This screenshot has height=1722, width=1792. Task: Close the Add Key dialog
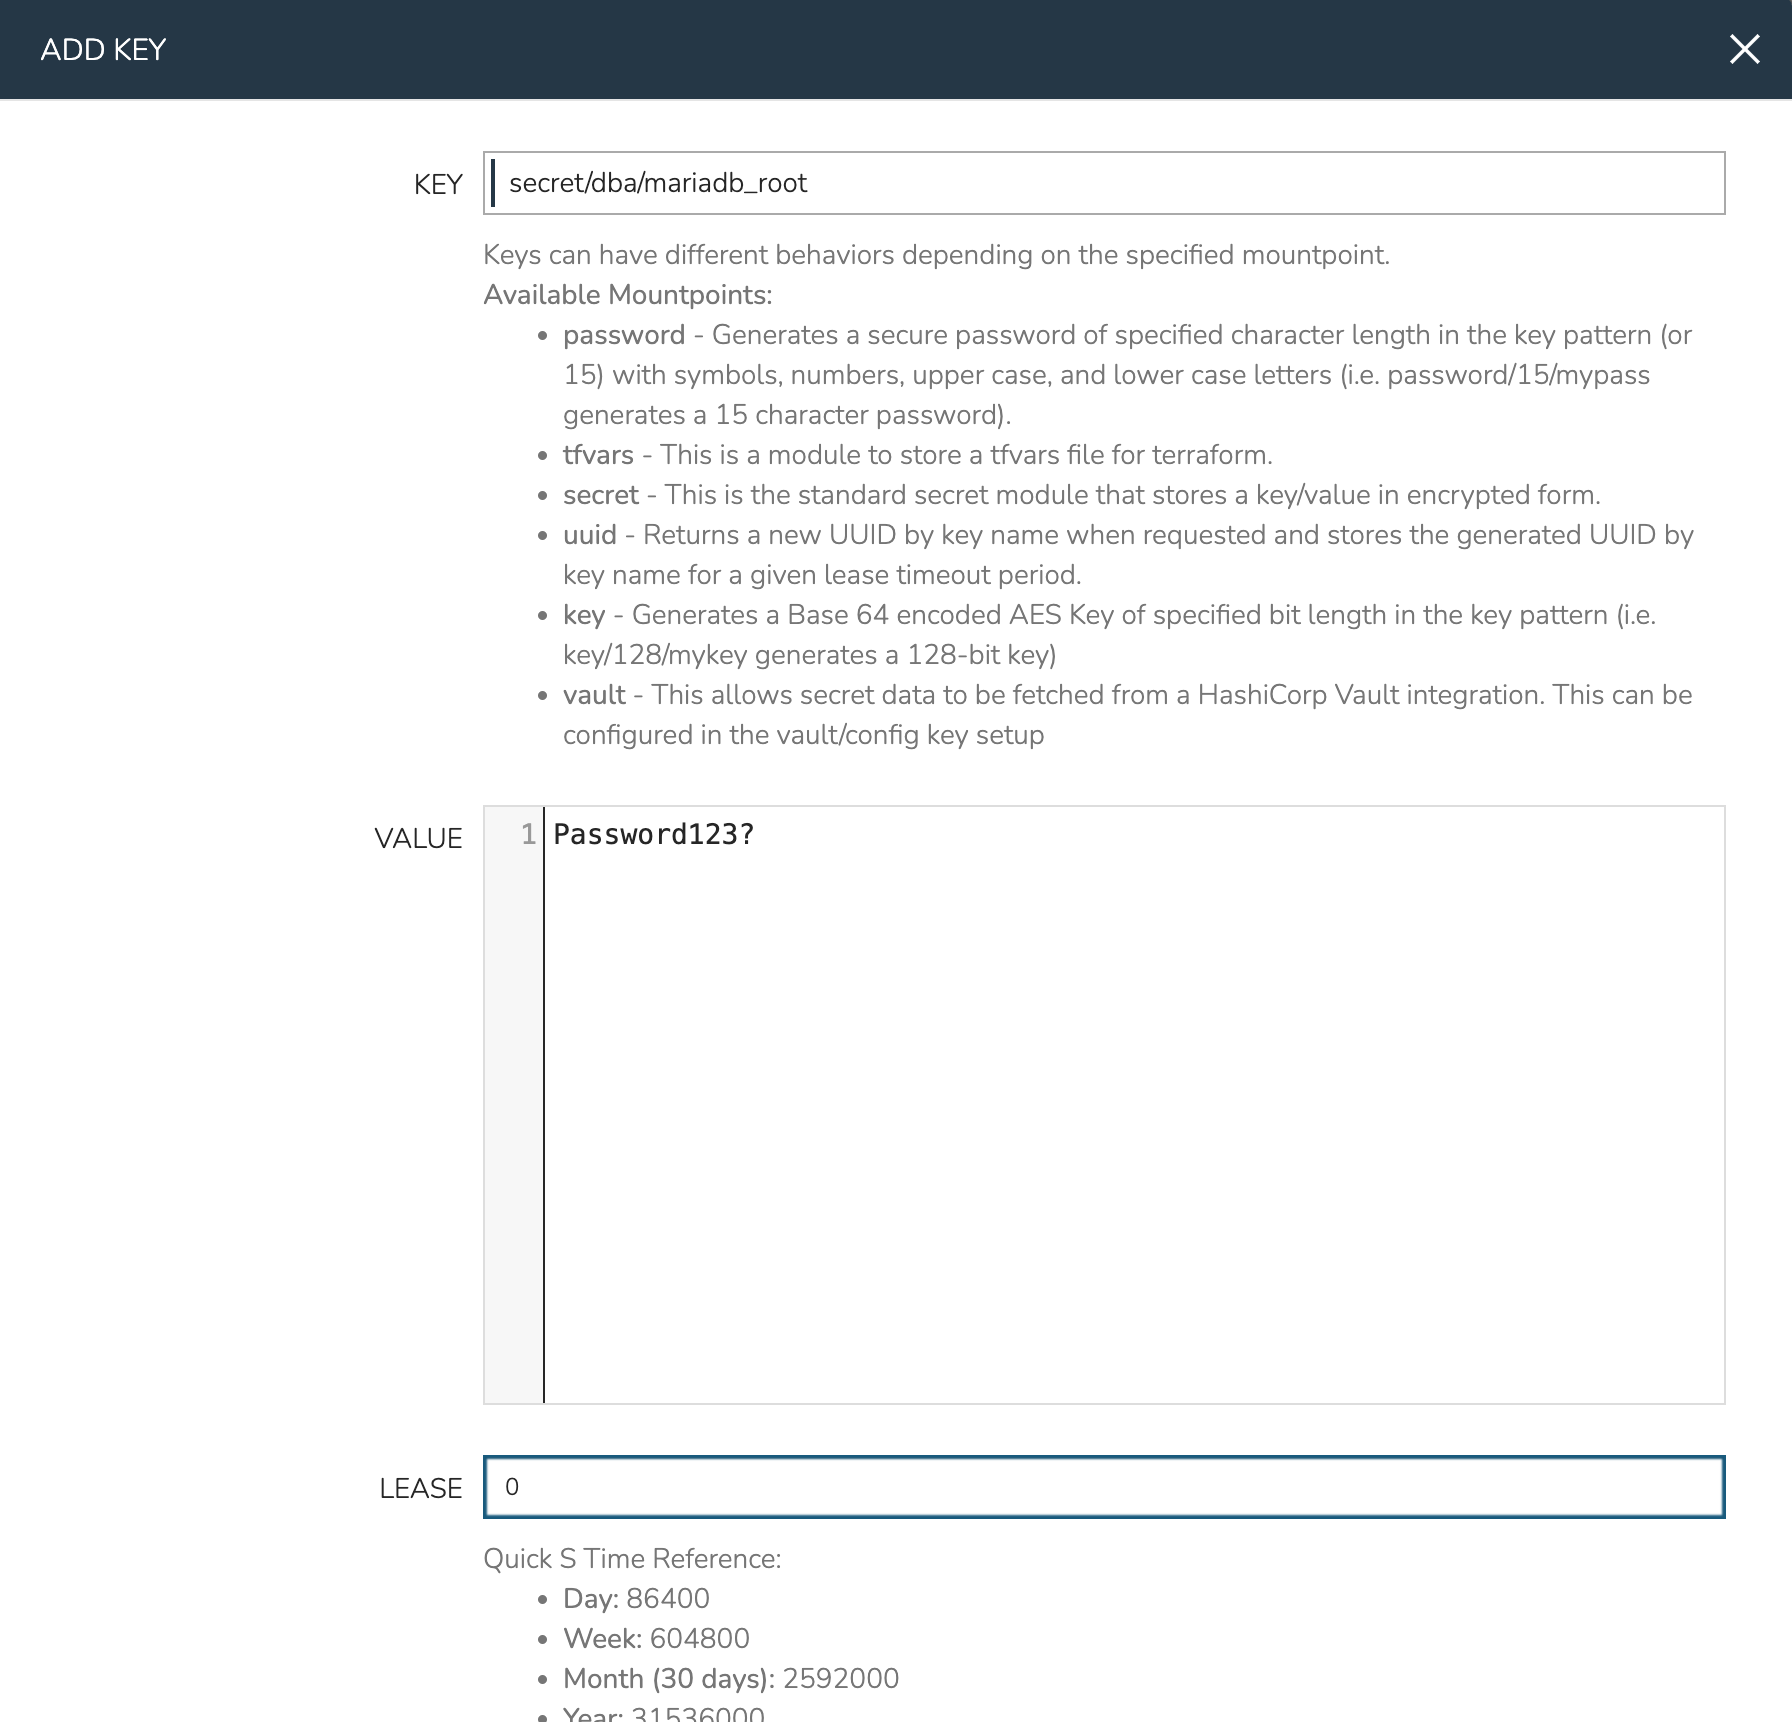click(1744, 49)
